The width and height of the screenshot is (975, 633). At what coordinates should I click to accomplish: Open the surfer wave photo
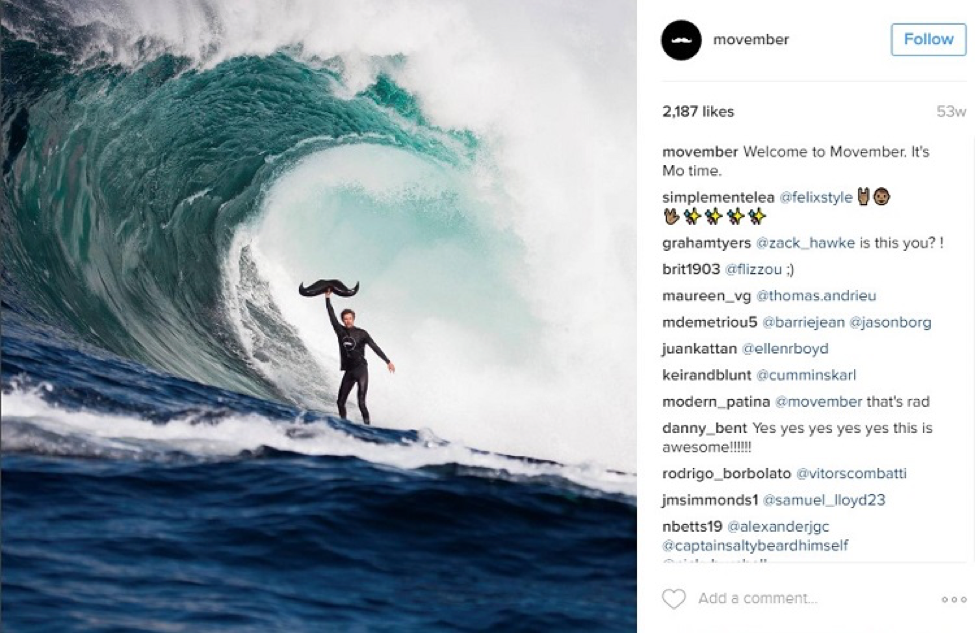point(318,316)
